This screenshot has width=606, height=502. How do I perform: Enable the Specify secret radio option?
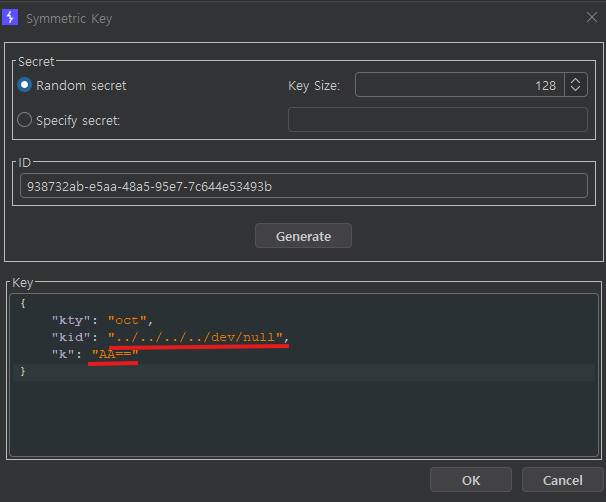25,120
